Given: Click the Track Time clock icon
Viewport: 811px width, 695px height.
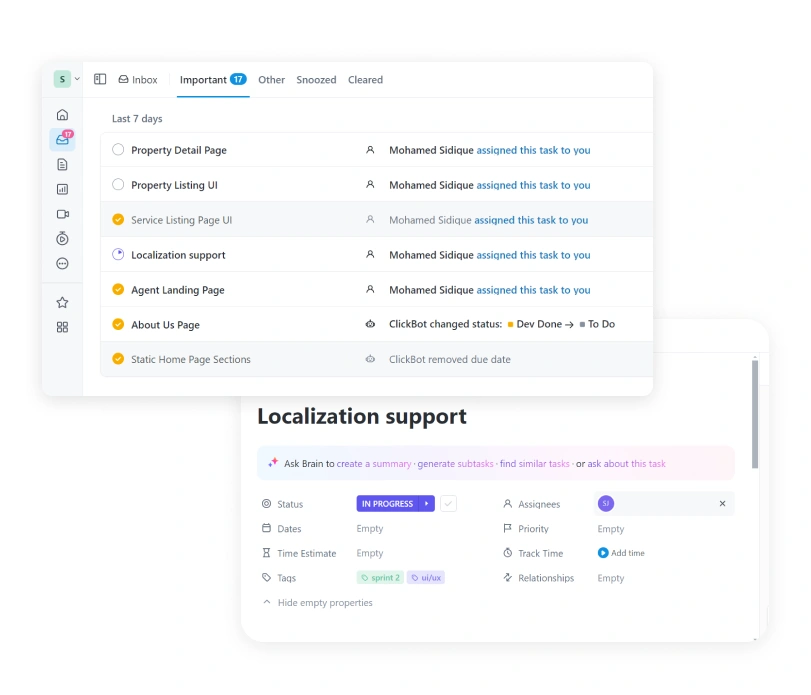Looking at the screenshot, I should point(507,553).
